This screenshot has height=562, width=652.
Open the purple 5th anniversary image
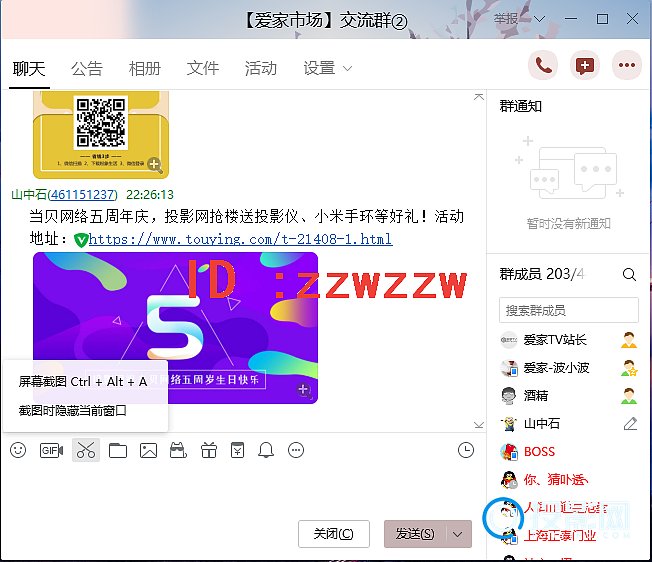175,328
